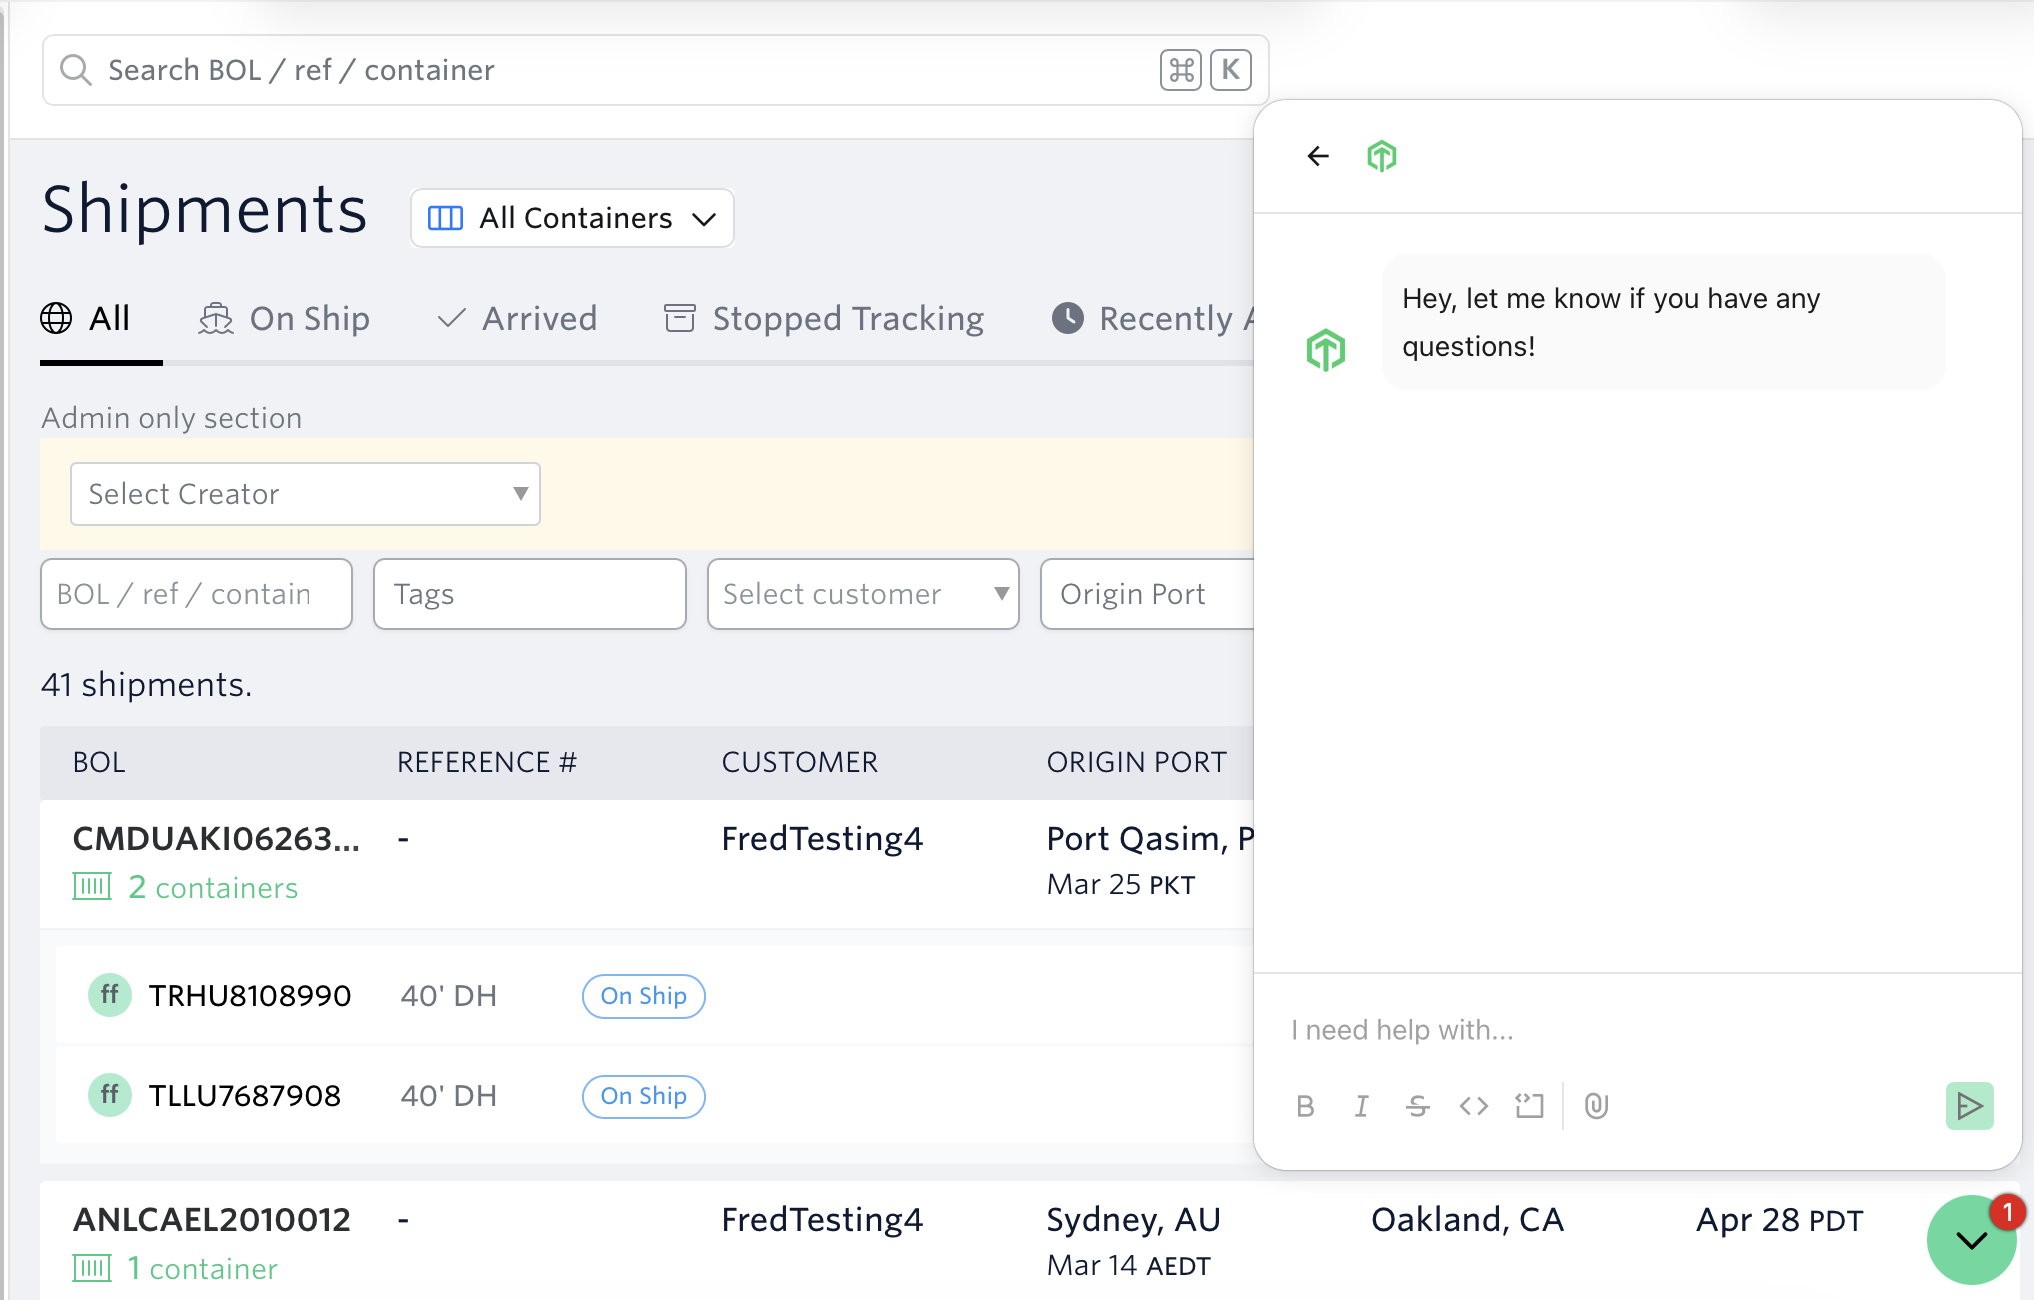Image resolution: width=2034 pixels, height=1300 pixels.
Task: Open shipment ANLCAEL2010012
Action: point(212,1220)
